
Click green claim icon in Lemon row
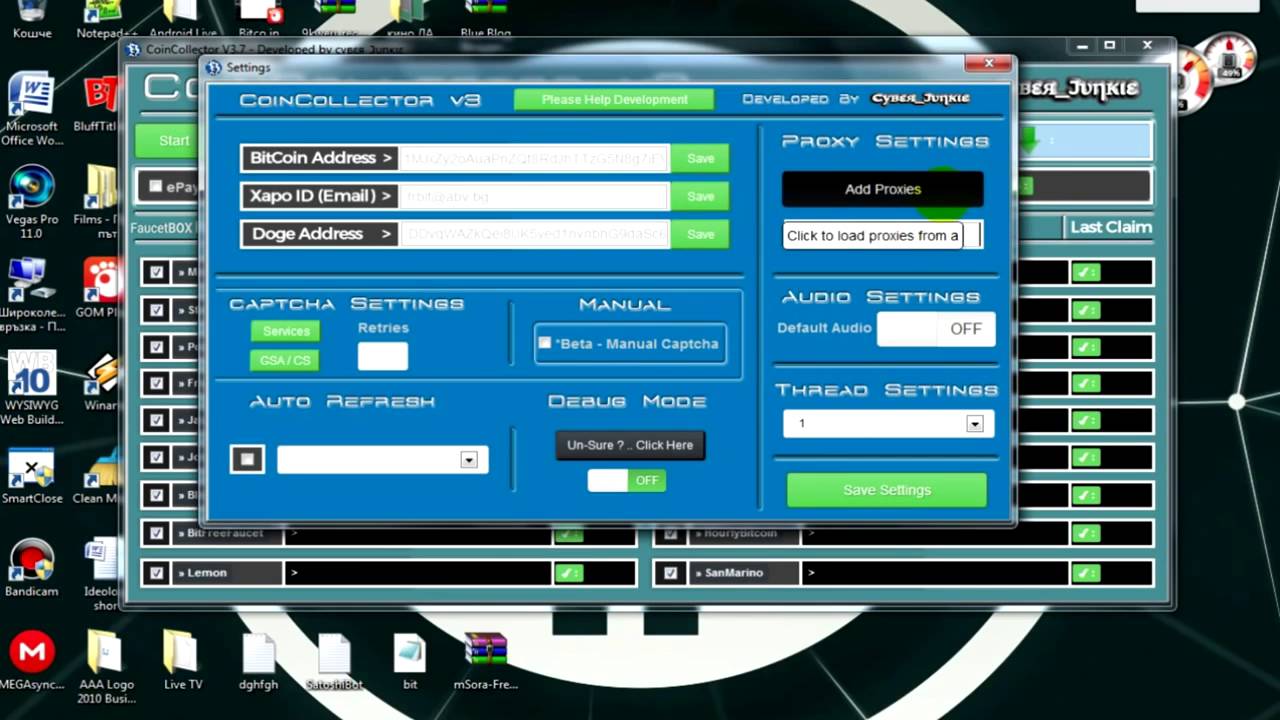point(569,573)
